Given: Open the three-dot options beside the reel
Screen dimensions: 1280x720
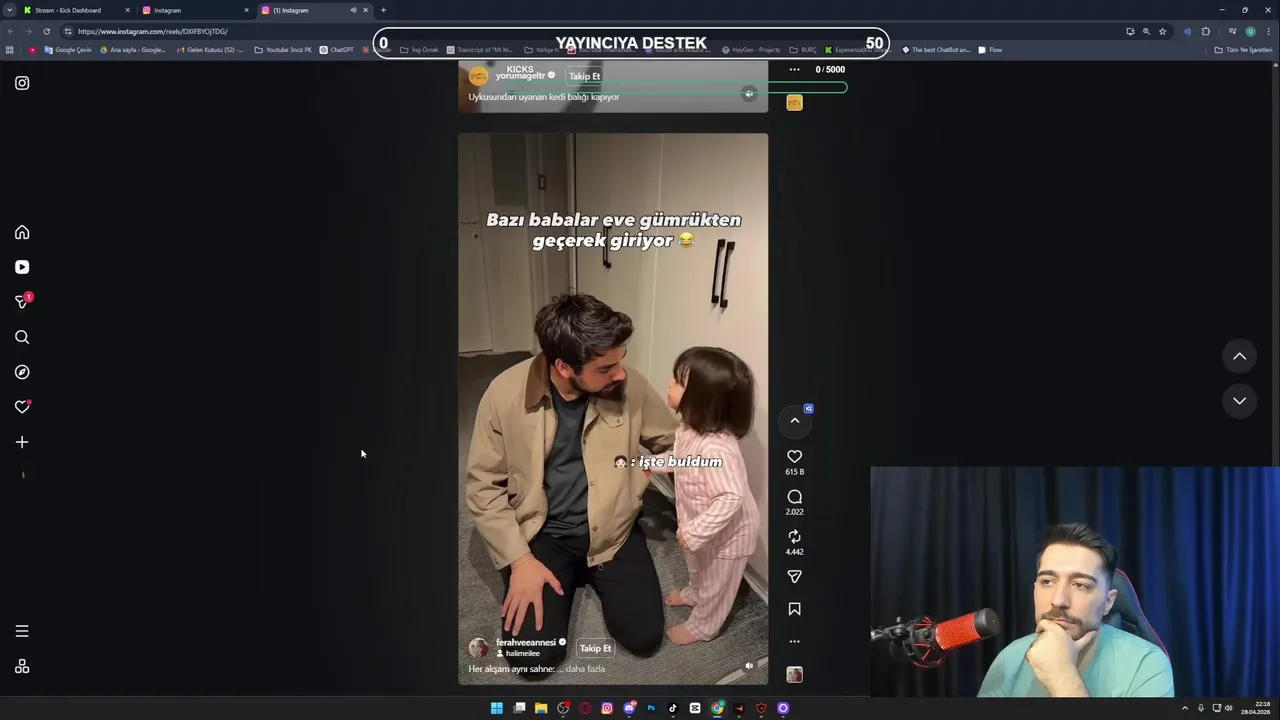Looking at the screenshot, I should pyautogui.click(x=795, y=641).
